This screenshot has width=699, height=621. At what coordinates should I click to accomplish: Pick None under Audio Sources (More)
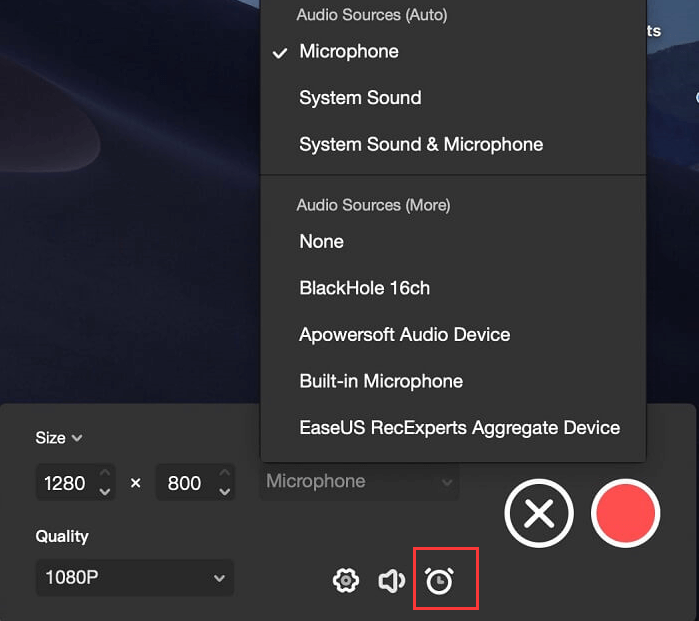tap(453, 242)
